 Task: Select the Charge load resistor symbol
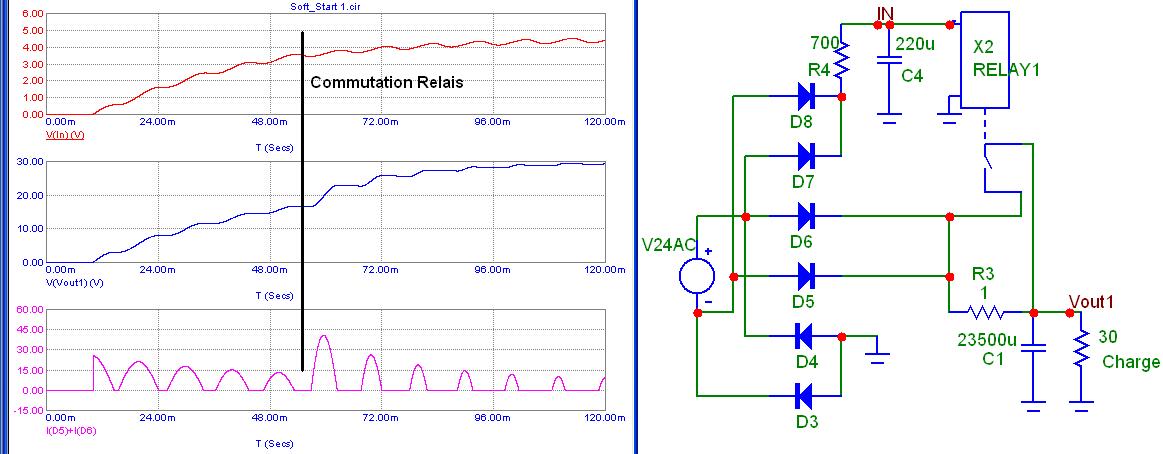click(1081, 347)
